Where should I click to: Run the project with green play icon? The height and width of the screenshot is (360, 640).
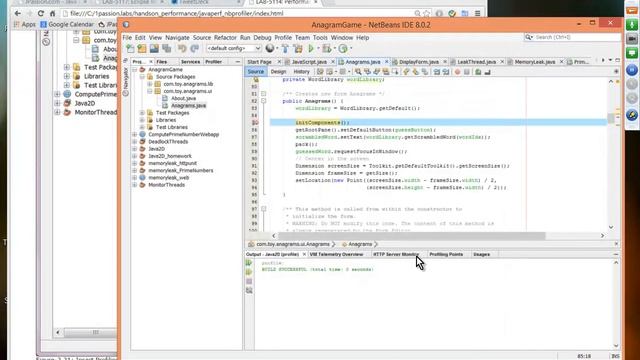(x=311, y=49)
